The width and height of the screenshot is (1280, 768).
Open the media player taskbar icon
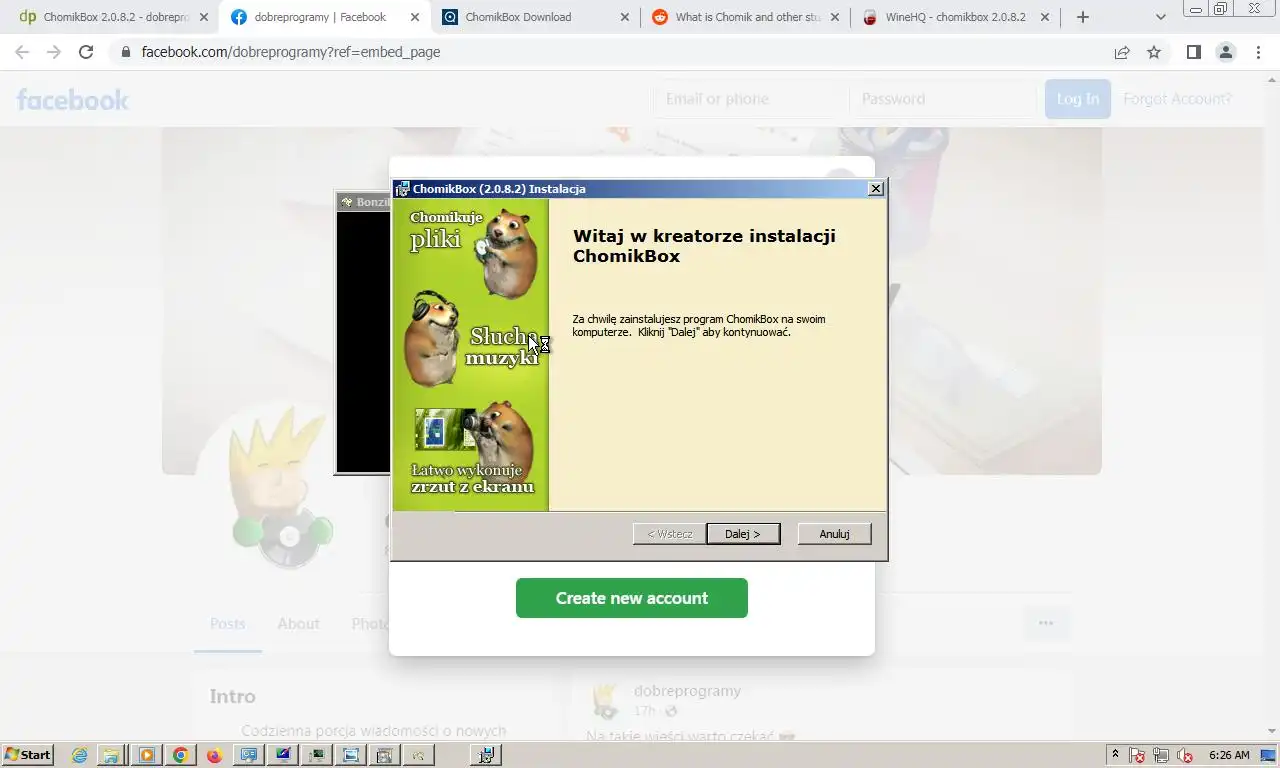coord(147,755)
